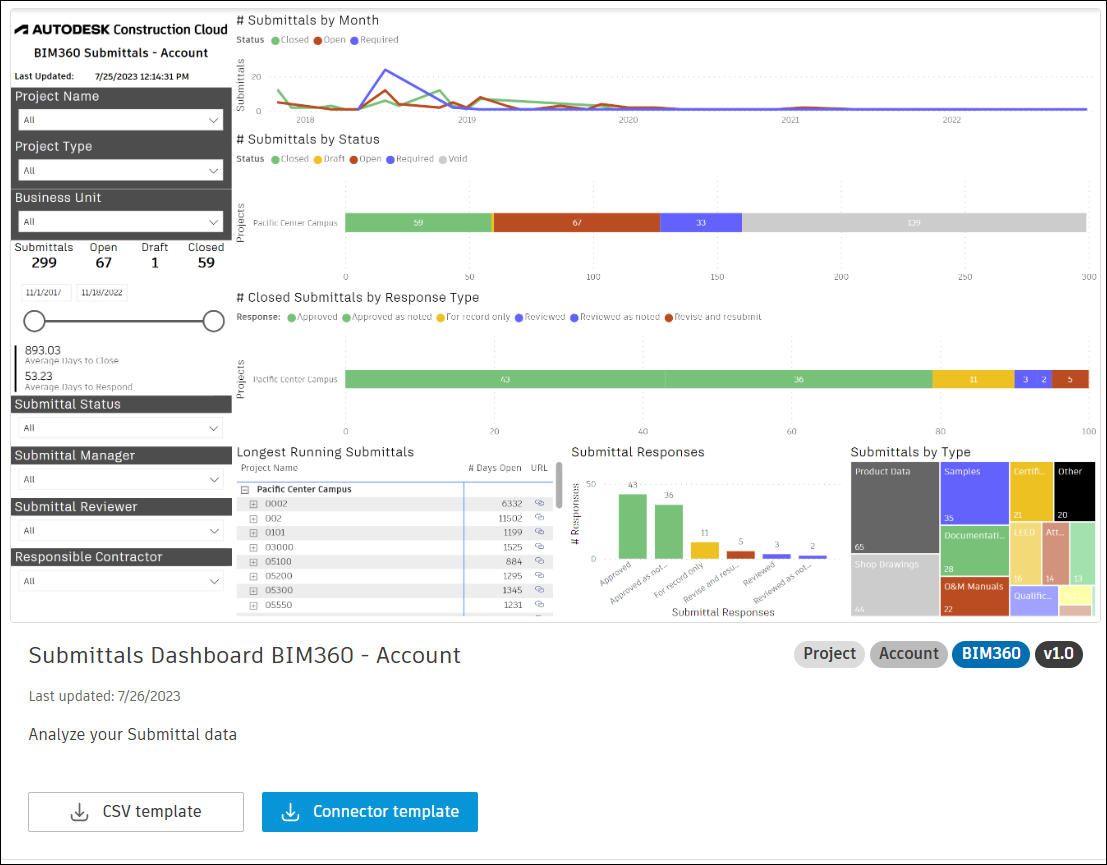Image resolution: width=1107 pixels, height=865 pixels.
Task: Expand row 05300 in the submittals table
Action: coord(253,590)
